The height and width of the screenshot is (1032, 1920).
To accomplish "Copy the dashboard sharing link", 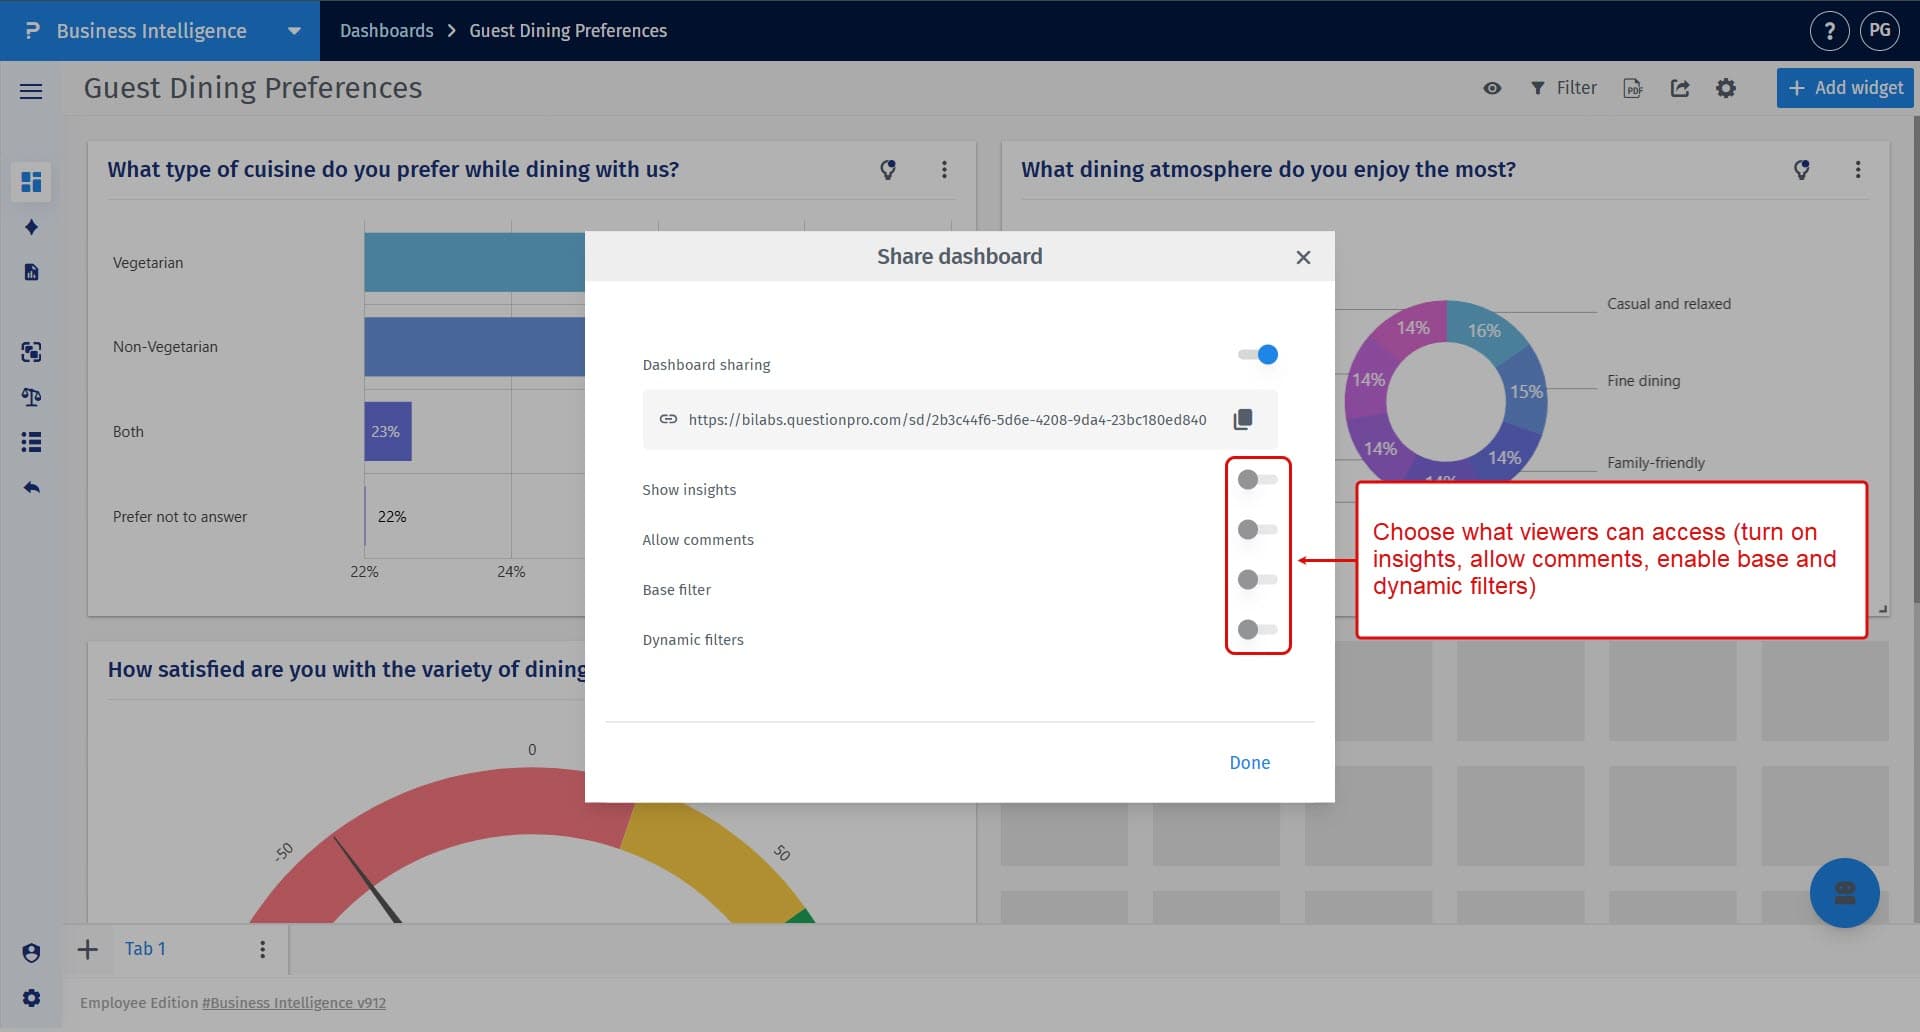I will click(1243, 419).
